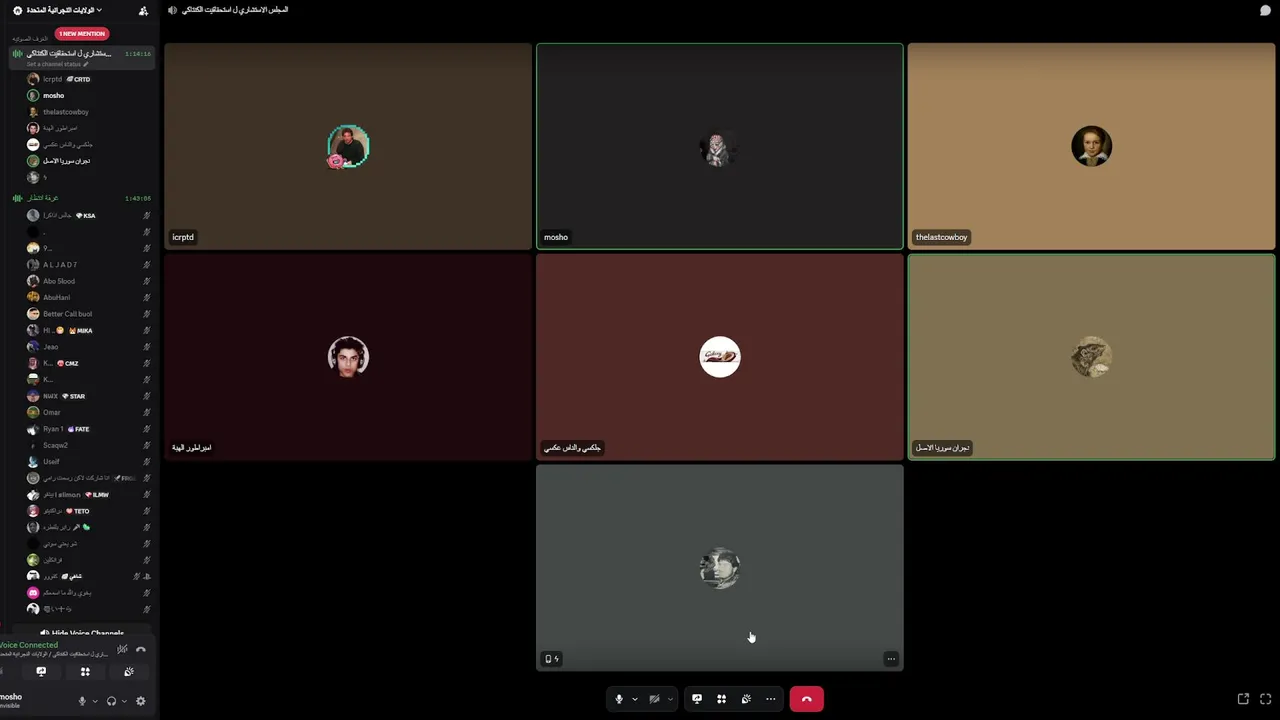Click the invite people icon in server header
Image resolution: width=1280 pixels, height=720 pixels.
pyautogui.click(x=143, y=10)
